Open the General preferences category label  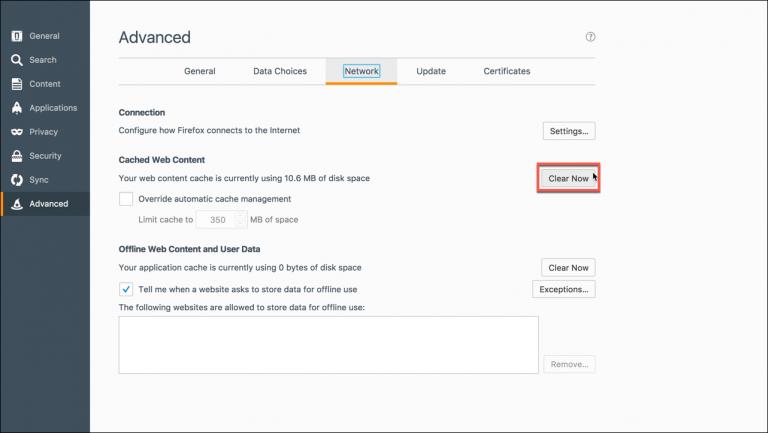(44, 36)
